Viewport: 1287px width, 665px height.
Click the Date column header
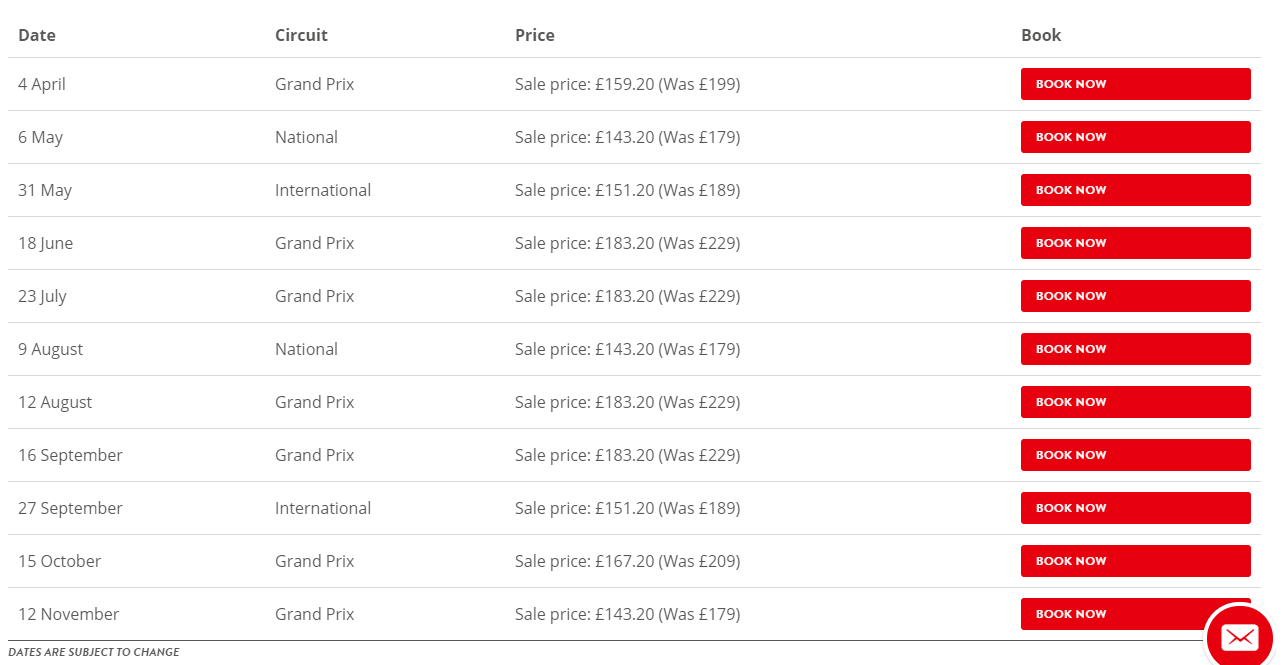click(x=37, y=35)
